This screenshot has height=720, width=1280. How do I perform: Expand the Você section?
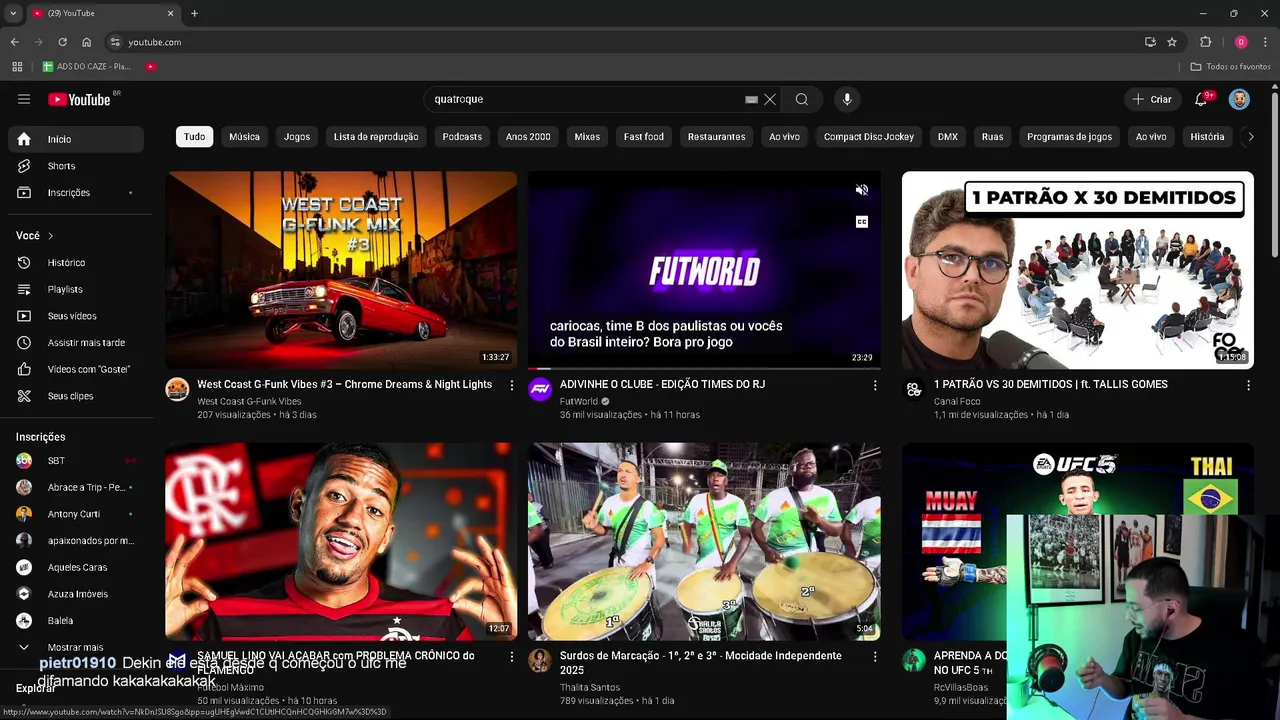pos(35,236)
